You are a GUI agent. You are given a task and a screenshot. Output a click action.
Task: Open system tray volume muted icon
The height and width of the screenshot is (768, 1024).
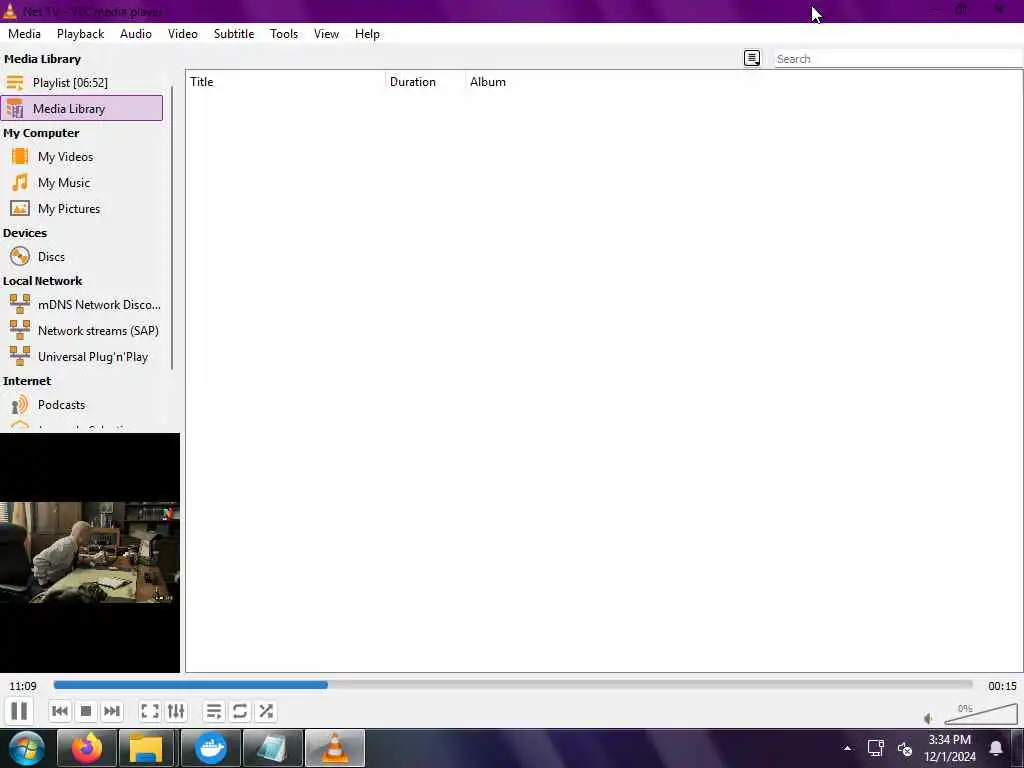[904, 748]
